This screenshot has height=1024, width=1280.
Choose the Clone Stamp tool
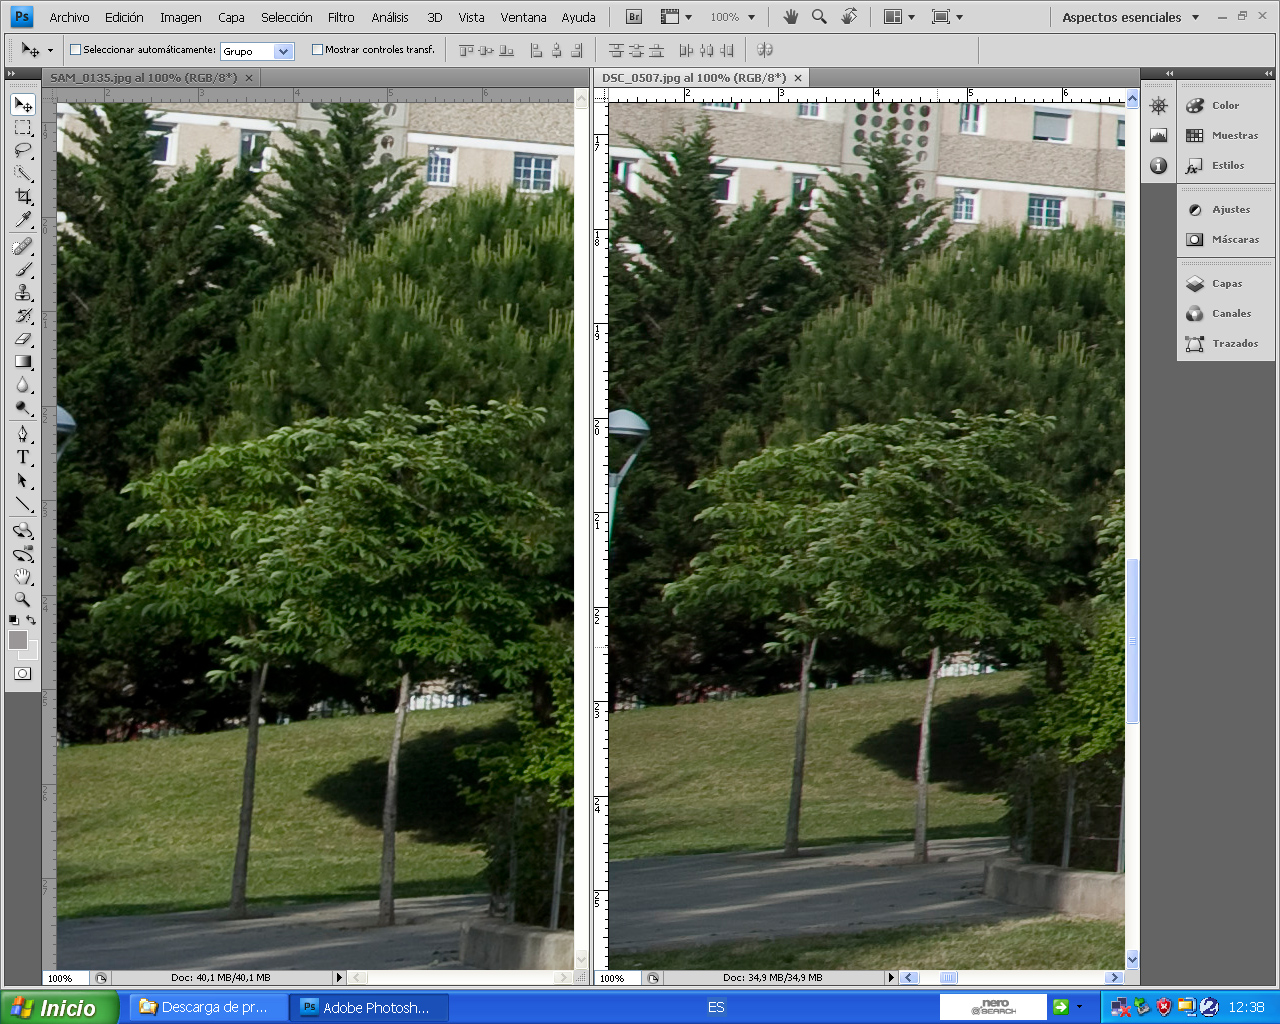click(x=23, y=293)
